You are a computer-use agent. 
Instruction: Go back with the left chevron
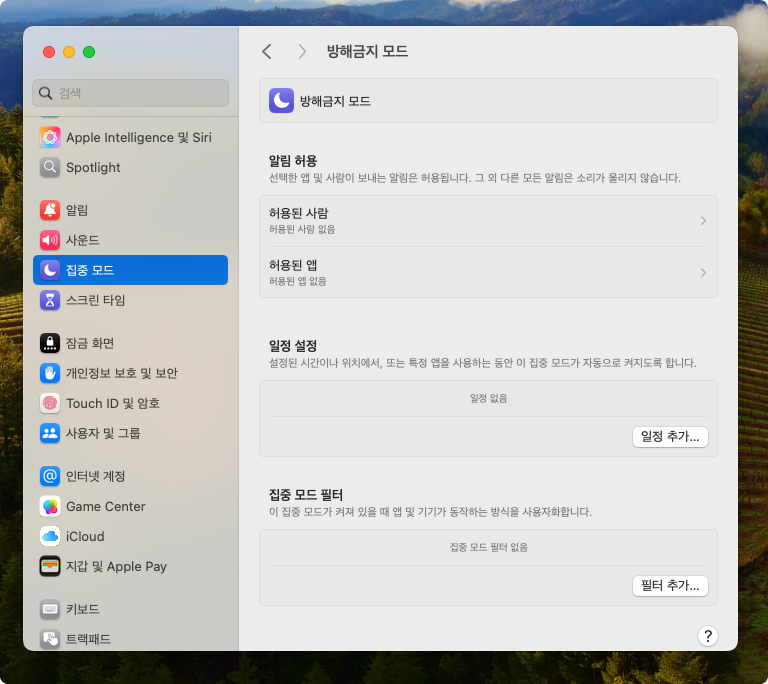click(x=267, y=51)
